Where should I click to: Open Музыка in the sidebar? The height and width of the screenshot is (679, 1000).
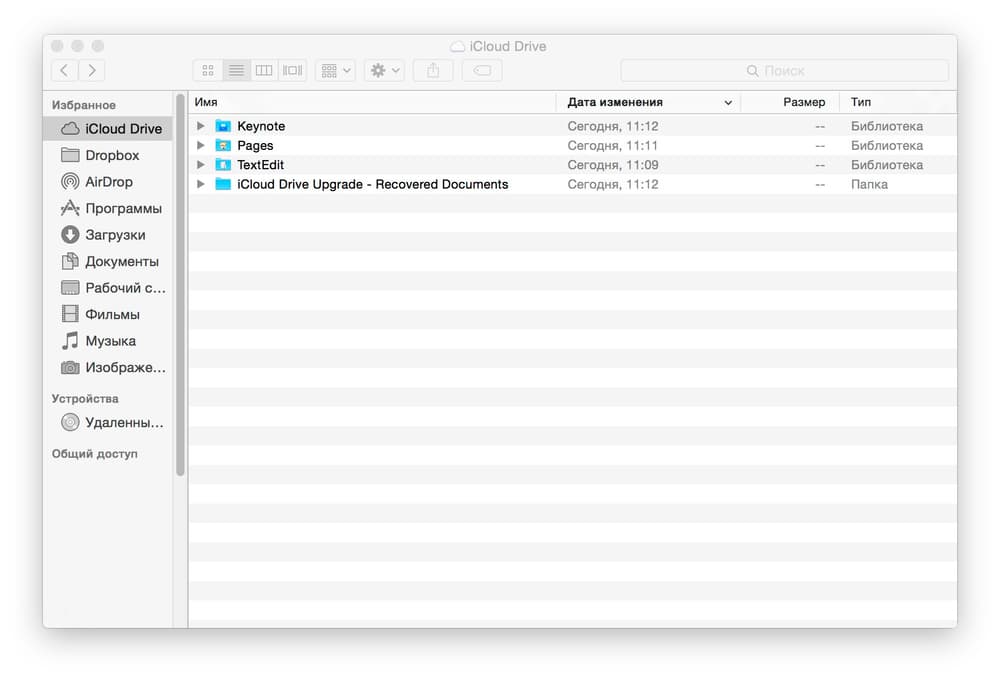(108, 341)
